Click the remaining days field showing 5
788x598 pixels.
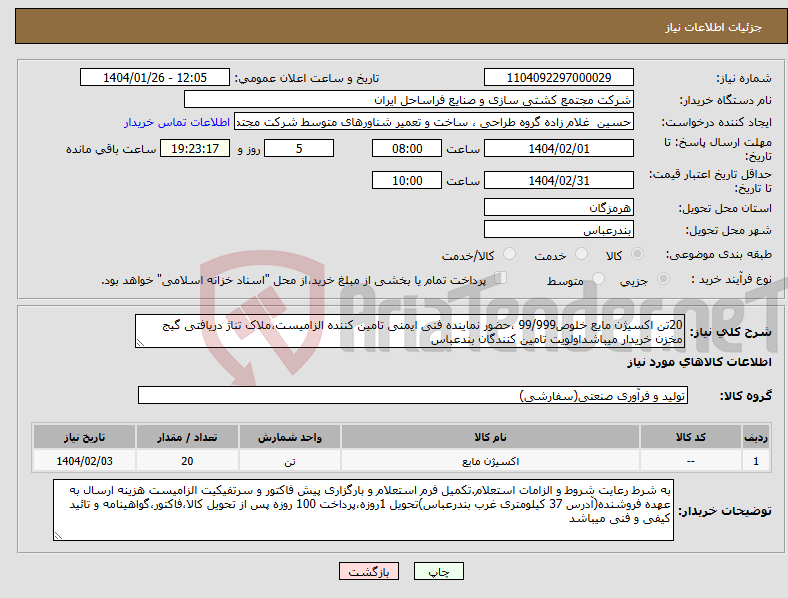point(299,148)
